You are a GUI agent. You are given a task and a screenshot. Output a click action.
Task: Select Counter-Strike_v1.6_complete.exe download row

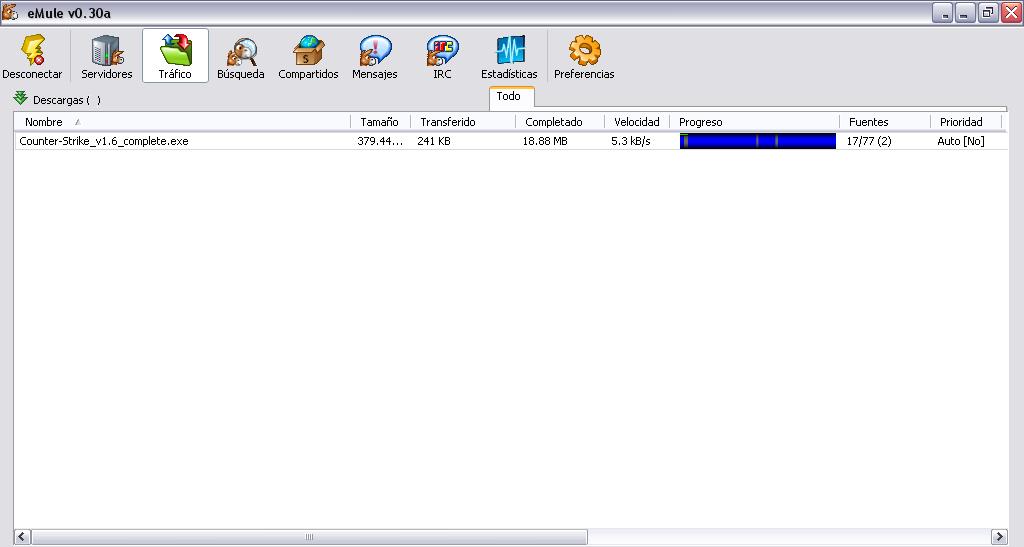[104, 141]
